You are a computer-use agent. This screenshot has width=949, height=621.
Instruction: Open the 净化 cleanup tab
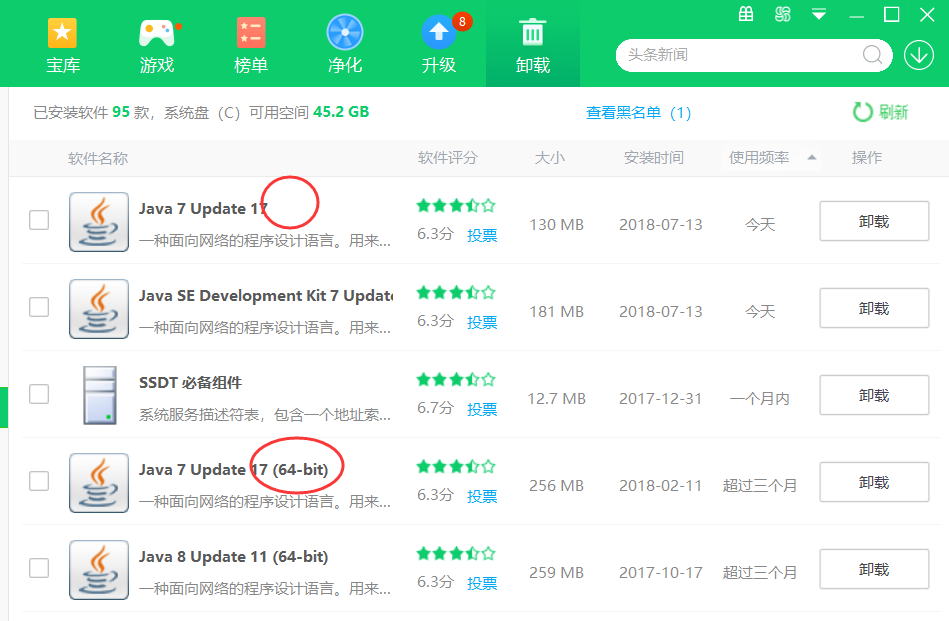[344, 45]
